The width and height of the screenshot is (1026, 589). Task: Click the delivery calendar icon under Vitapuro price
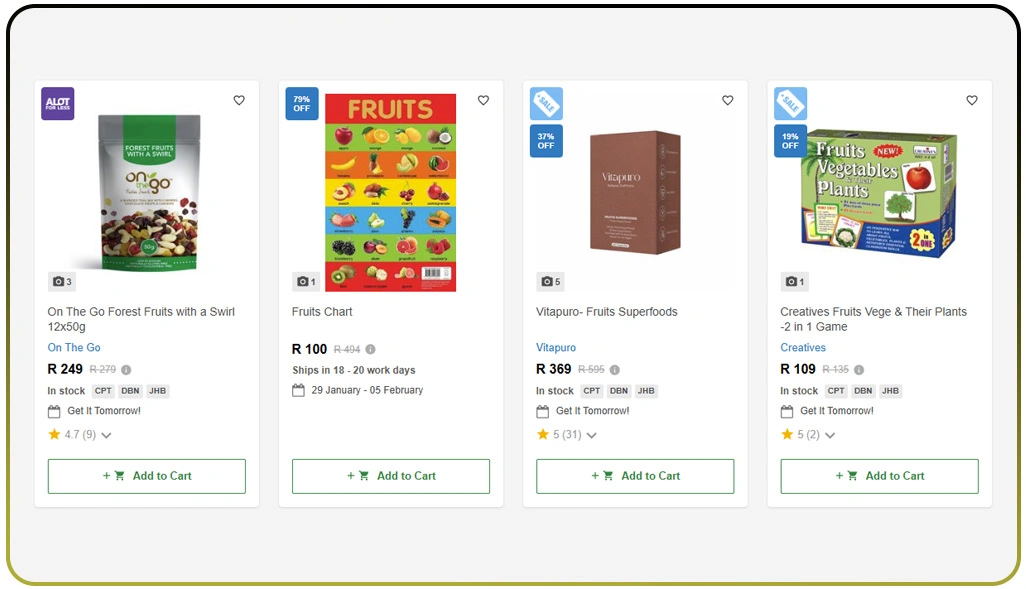tap(542, 410)
